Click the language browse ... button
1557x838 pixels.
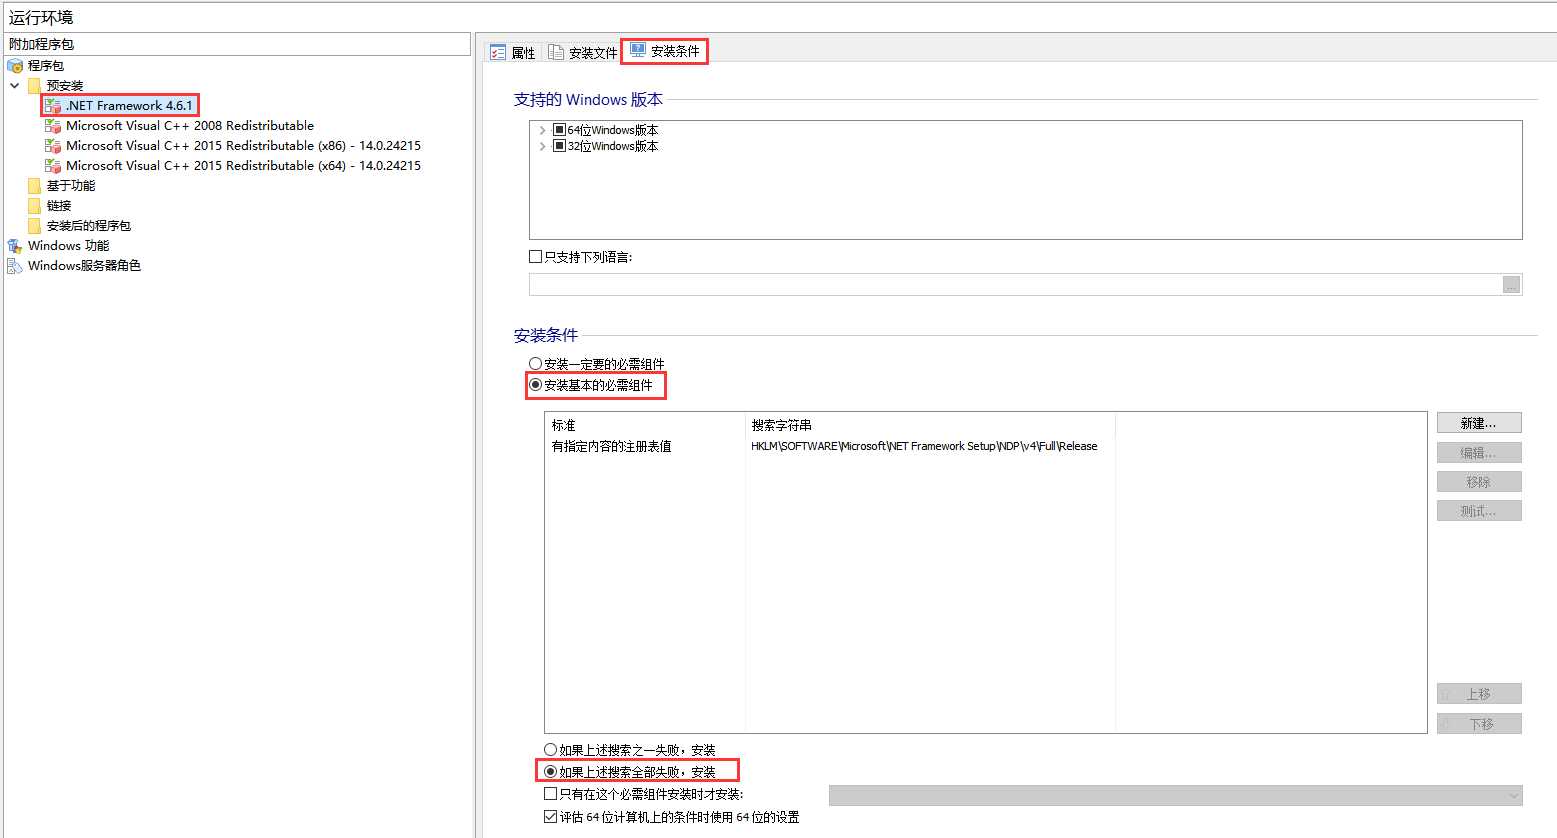[1512, 285]
